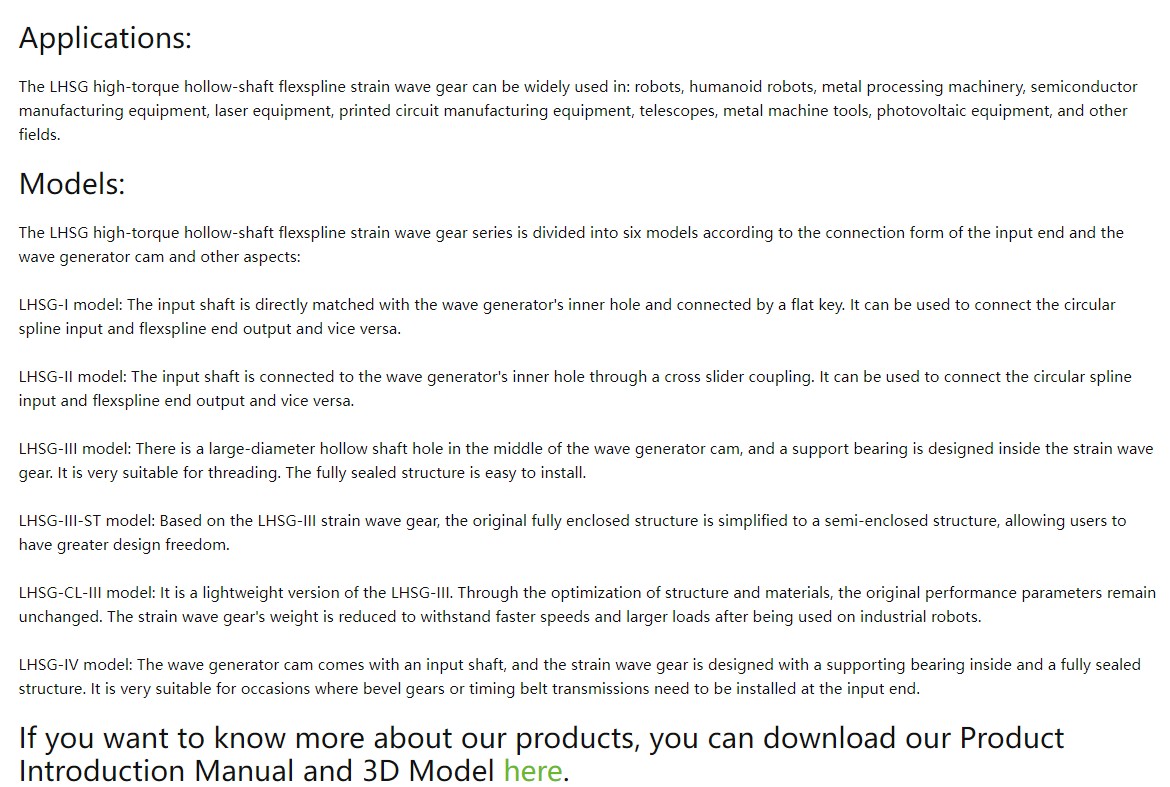Click the green 'here' download link
Viewport: 1170px width, 787px height.
(532, 771)
